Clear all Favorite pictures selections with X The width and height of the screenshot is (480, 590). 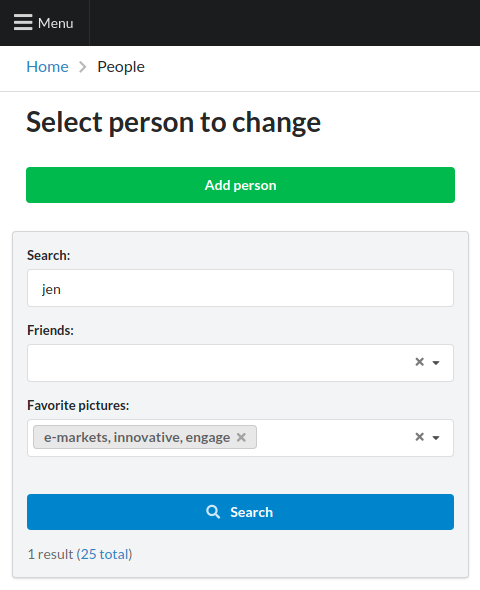click(419, 437)
